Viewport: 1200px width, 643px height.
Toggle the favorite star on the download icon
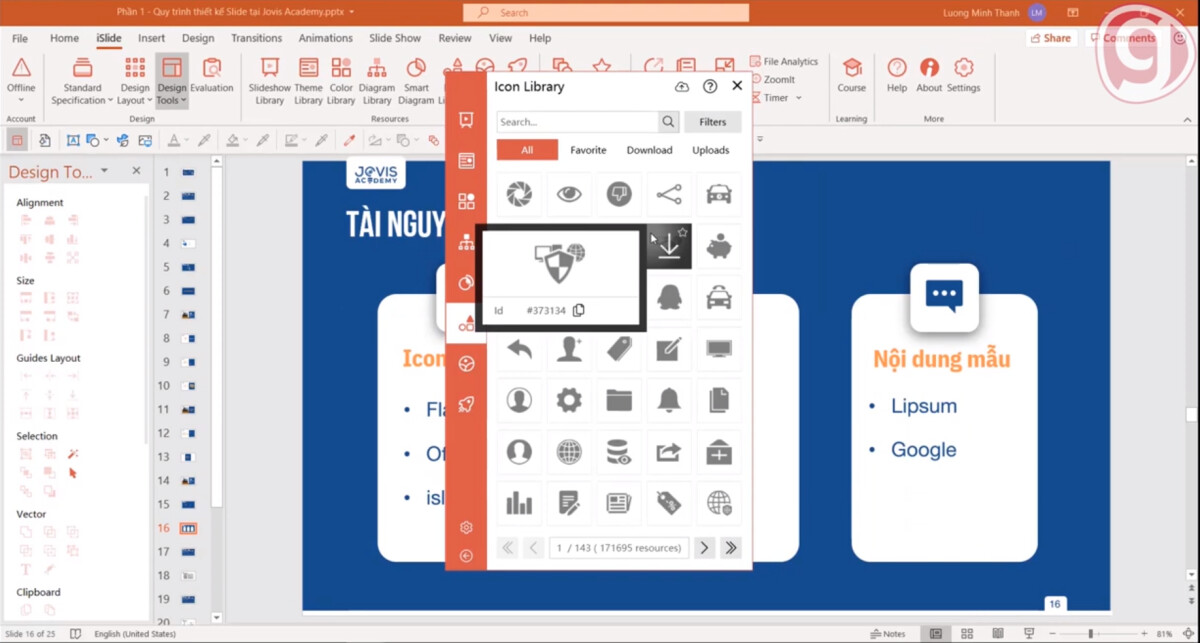tap(682, 231)
